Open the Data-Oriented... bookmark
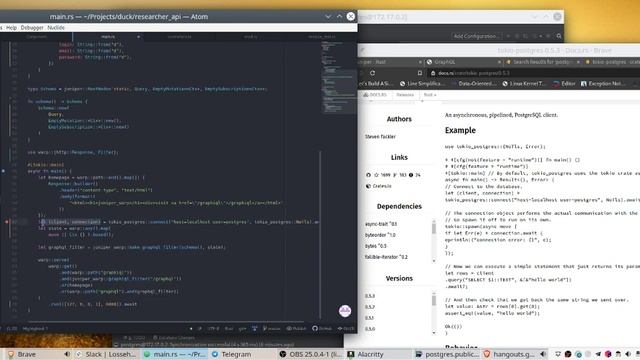 [474, 84]
